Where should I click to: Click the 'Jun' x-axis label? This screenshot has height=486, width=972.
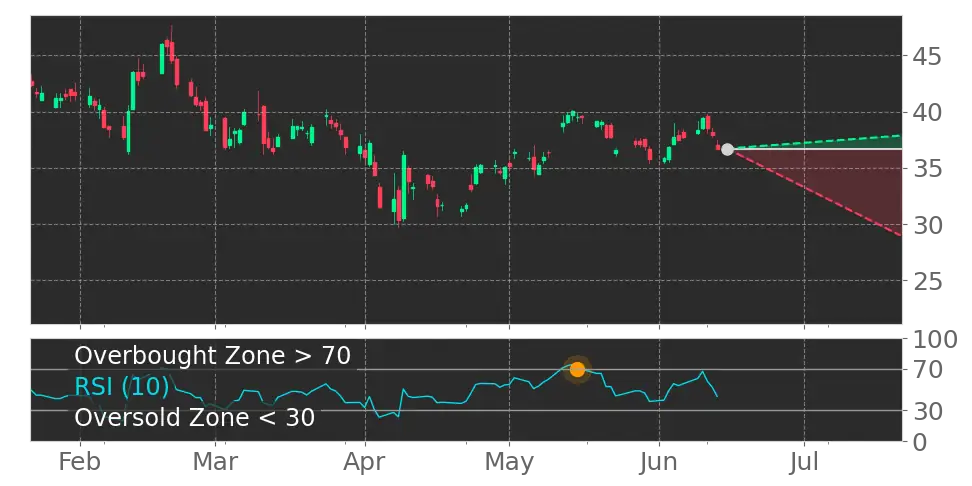click(x=659, y=462)
